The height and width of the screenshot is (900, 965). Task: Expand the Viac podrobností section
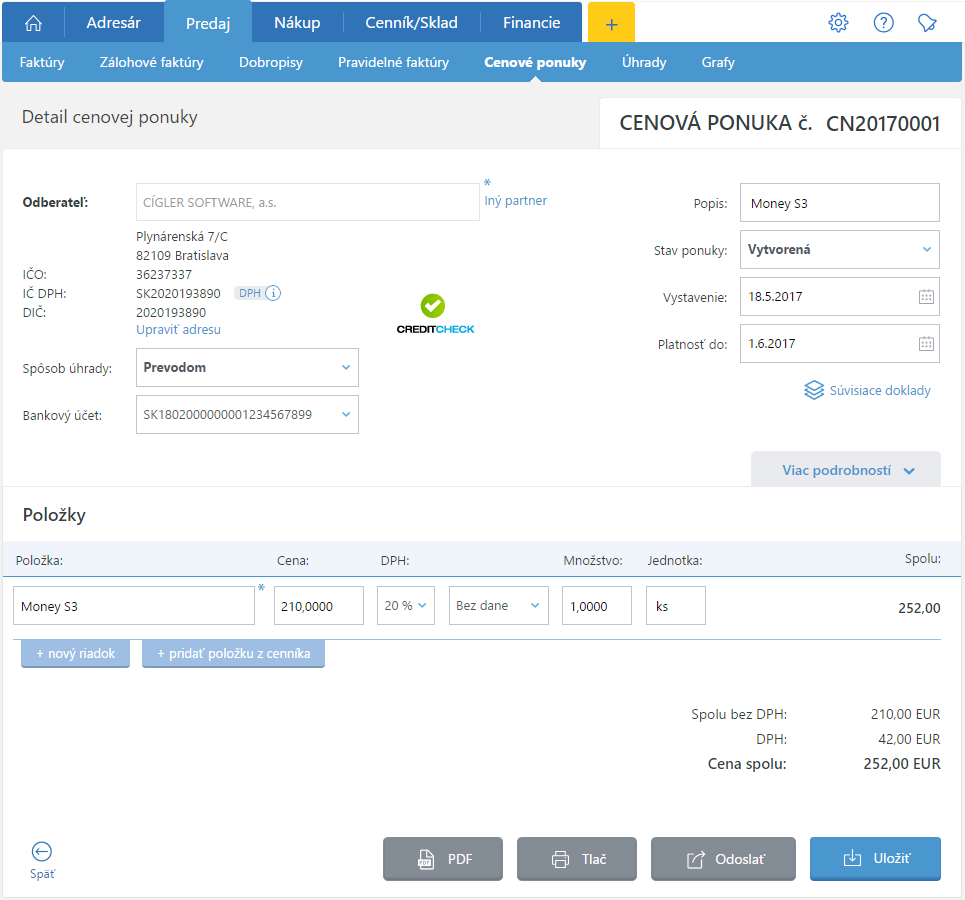[x=846, y=470]
